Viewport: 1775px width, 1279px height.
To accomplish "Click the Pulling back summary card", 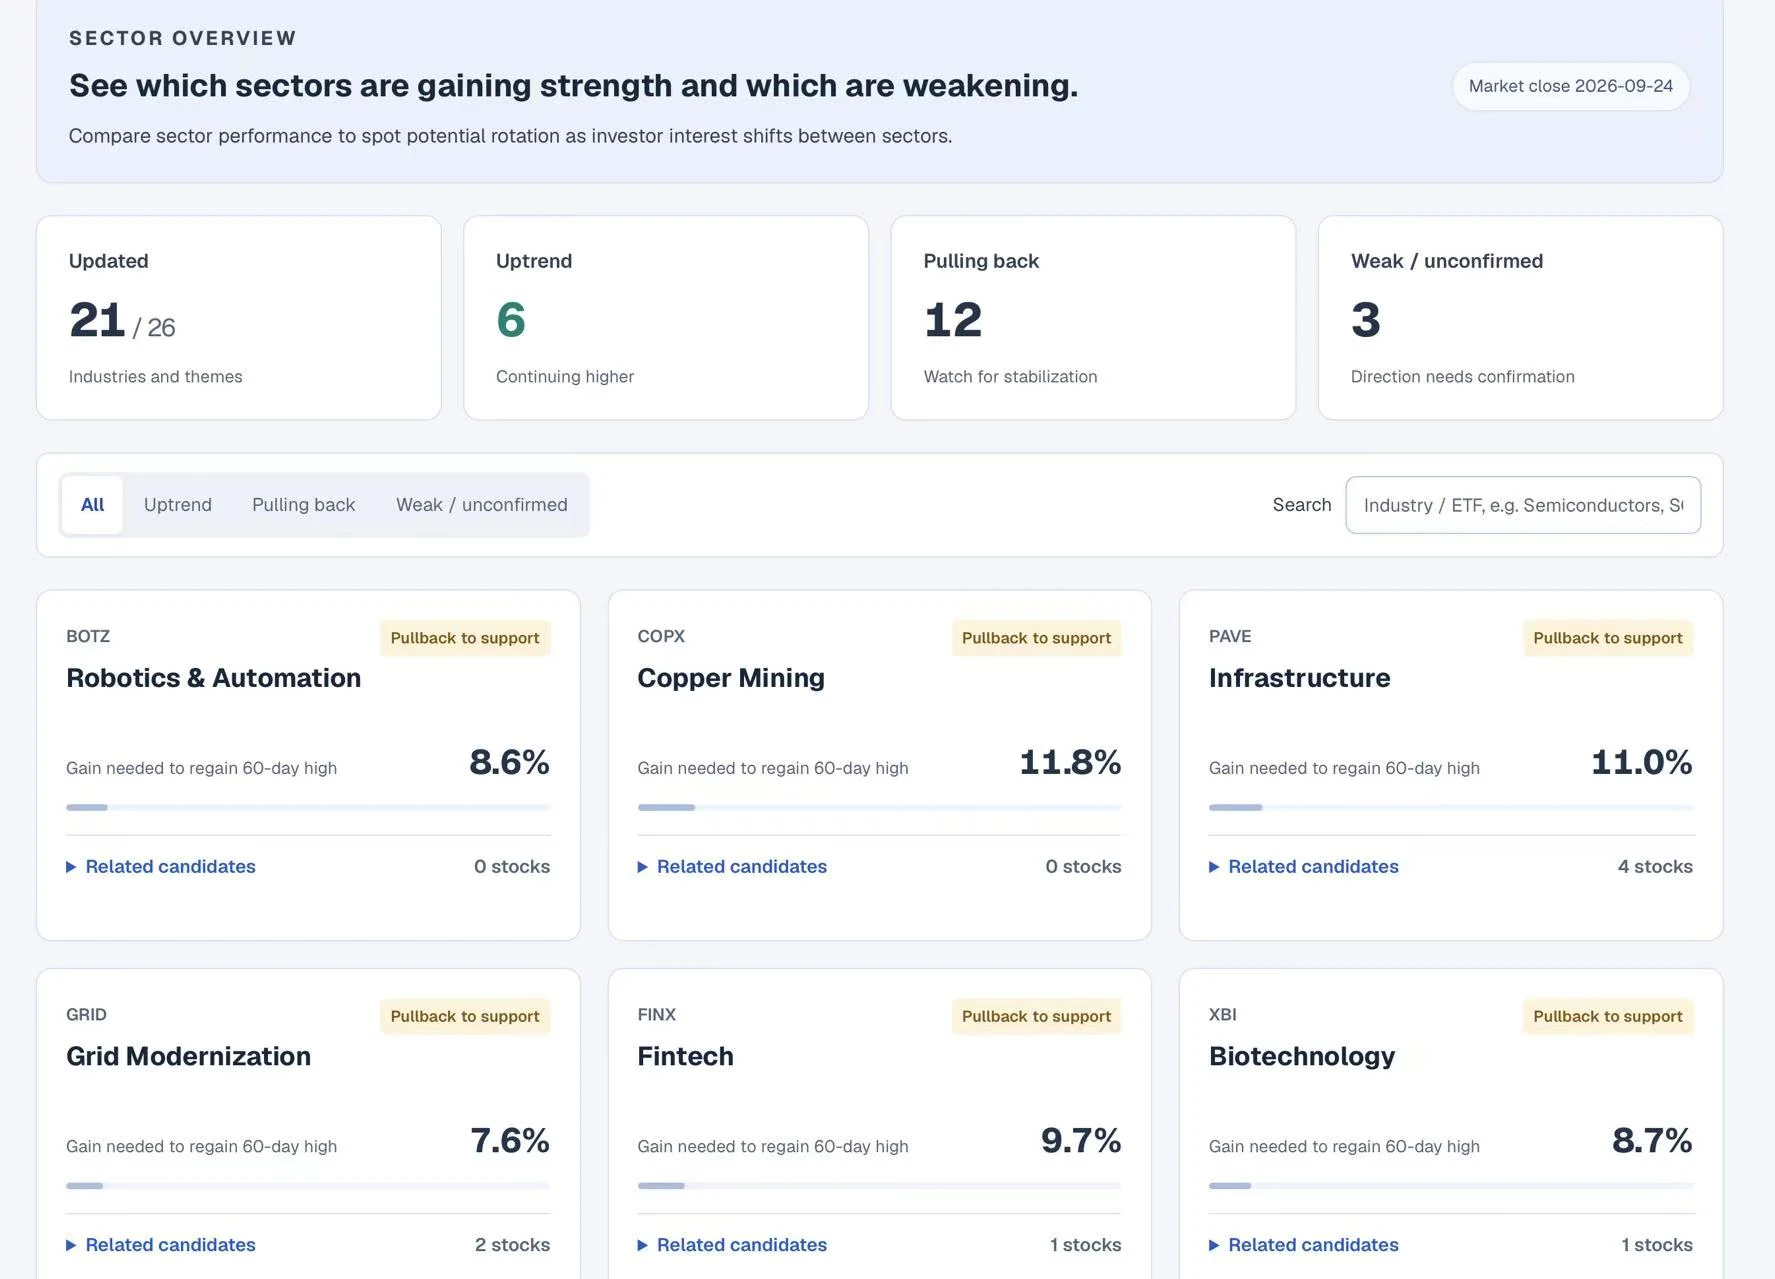I will pyautogui.click(x=1093, y=318).
